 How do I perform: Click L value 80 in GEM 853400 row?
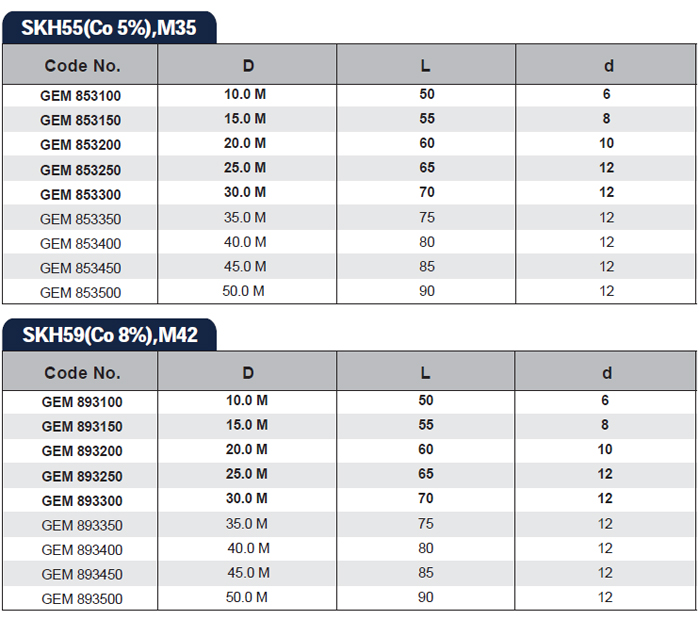(x=426, y=242)
